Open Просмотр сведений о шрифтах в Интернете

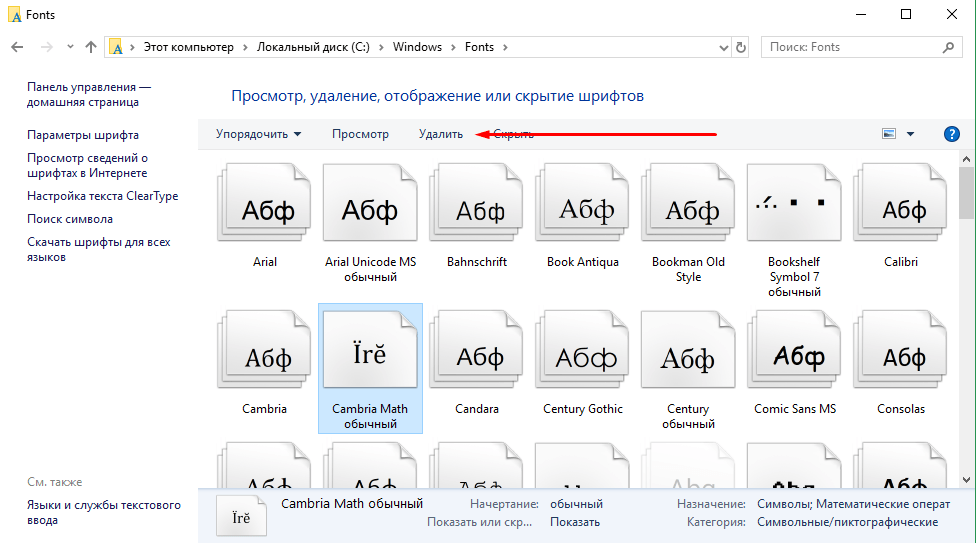pos(88,166)
